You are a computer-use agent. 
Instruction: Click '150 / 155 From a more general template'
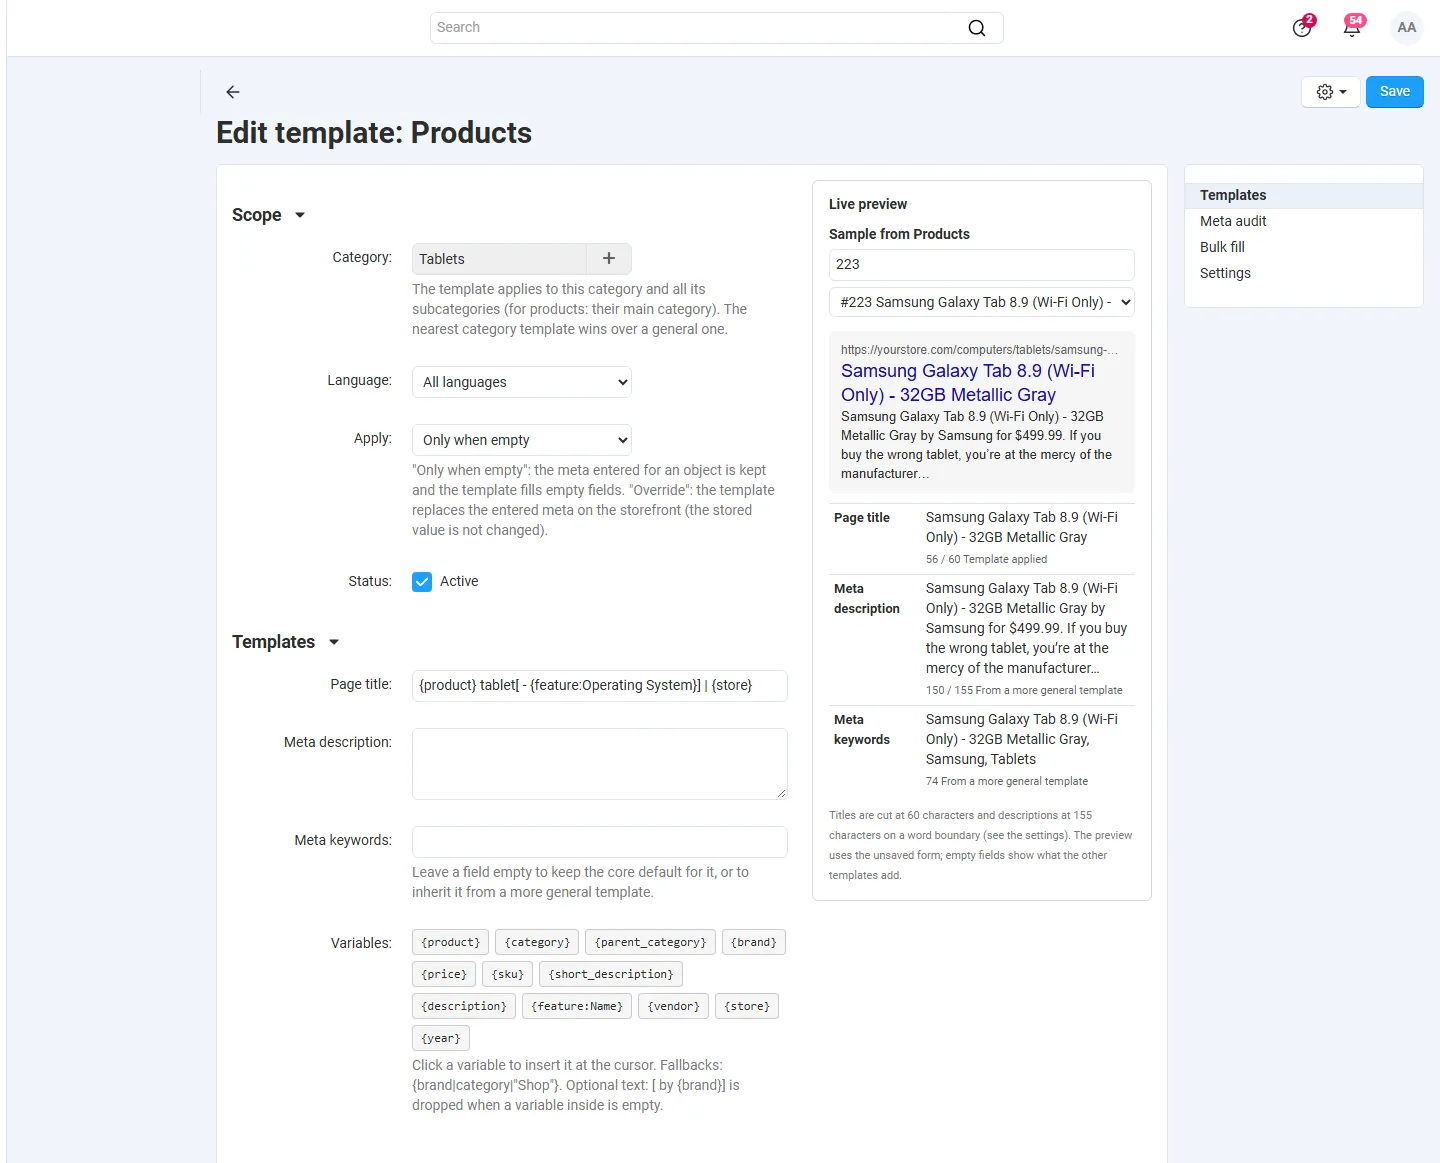point(1024,691)
